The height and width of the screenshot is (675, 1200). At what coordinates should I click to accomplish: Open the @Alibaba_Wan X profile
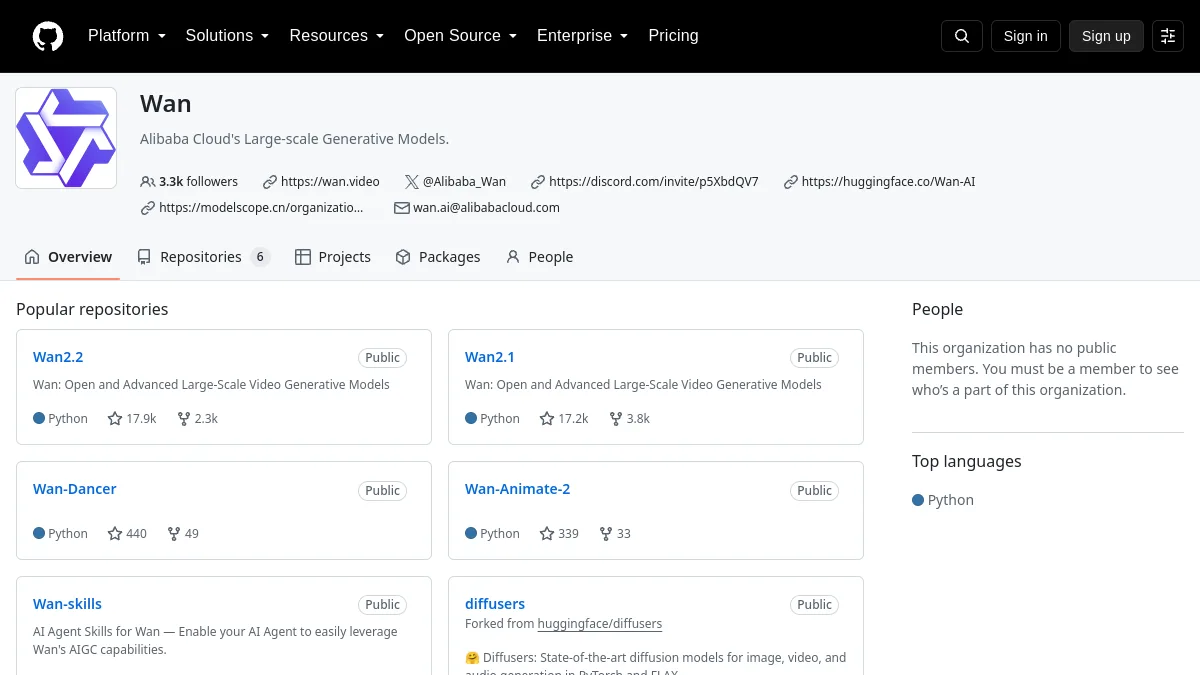click(x=464, y=182)
